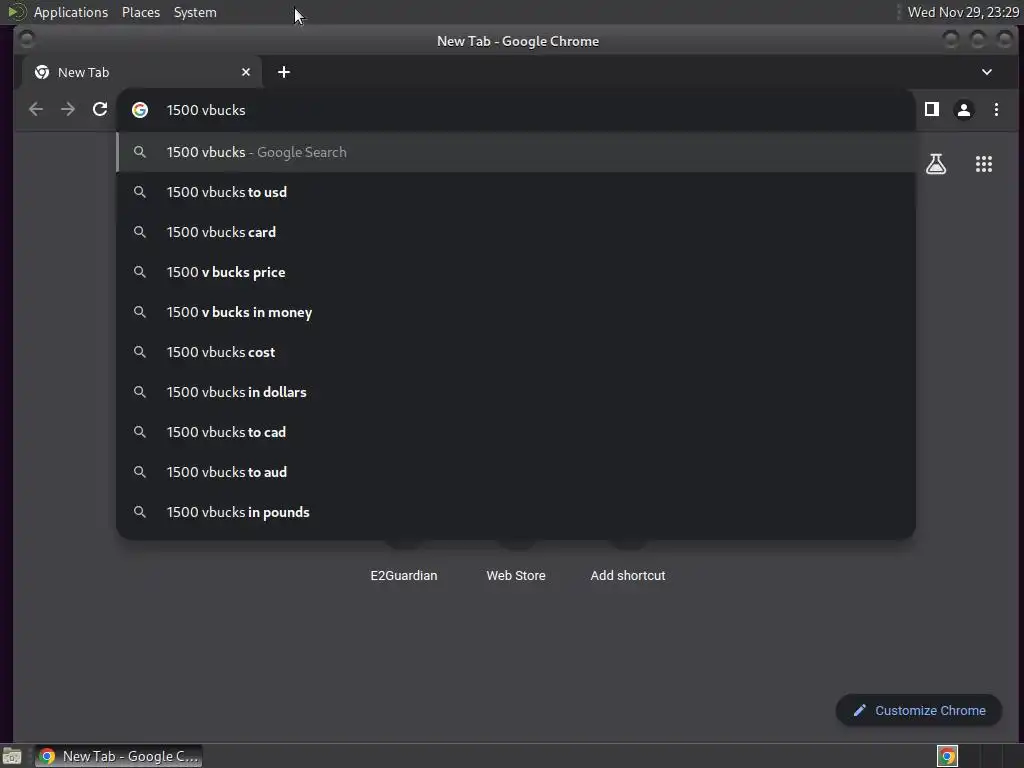Select suggestion 1500 v bucks price
Image resolution: width=1024 pixels, height=768 pixels.
coord(516,272)
